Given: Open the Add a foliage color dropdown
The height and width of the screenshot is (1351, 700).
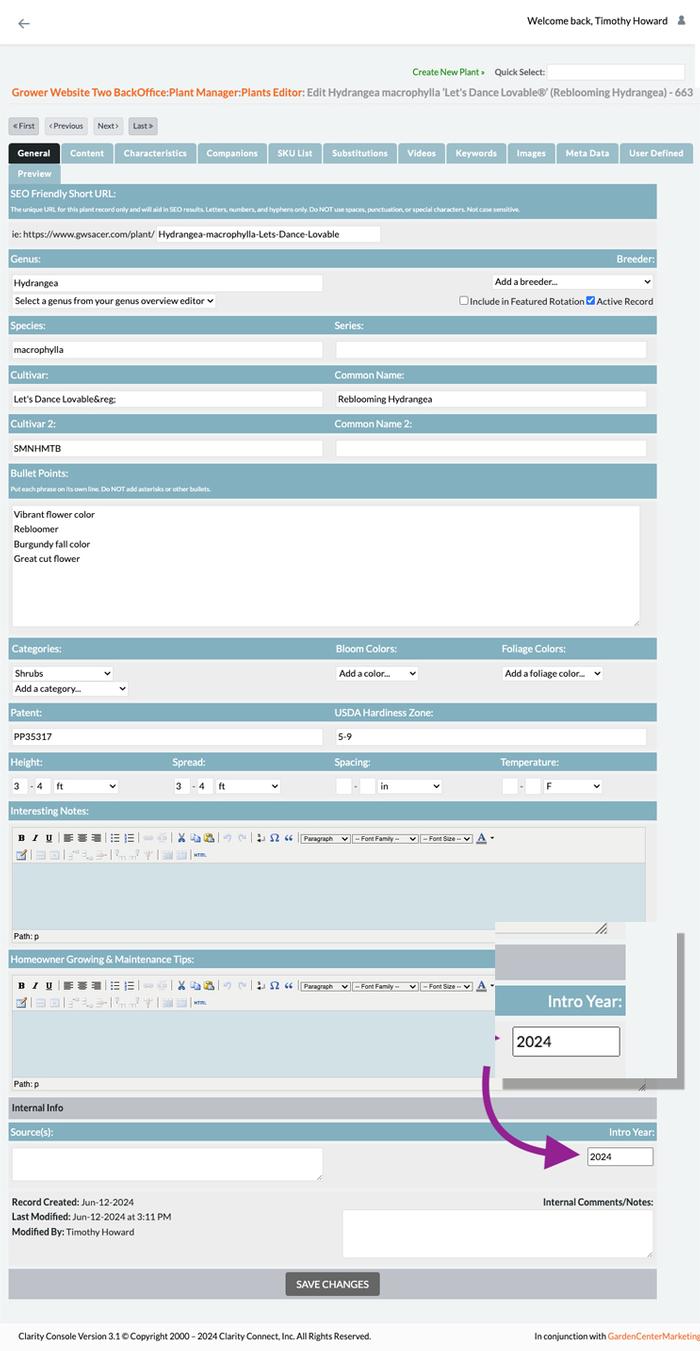Looking at the screenshot, I should (x=552, y=673).
